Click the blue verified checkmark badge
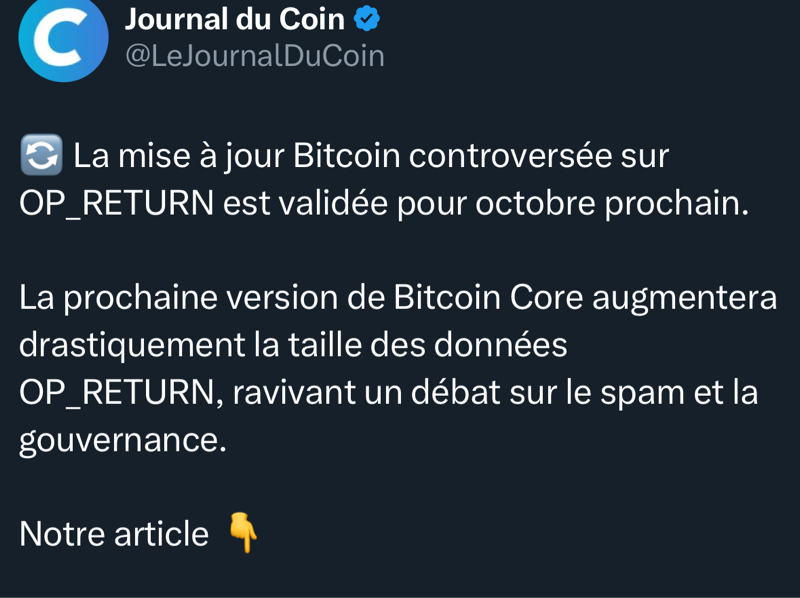800x598 pixels. coord(367,19)
